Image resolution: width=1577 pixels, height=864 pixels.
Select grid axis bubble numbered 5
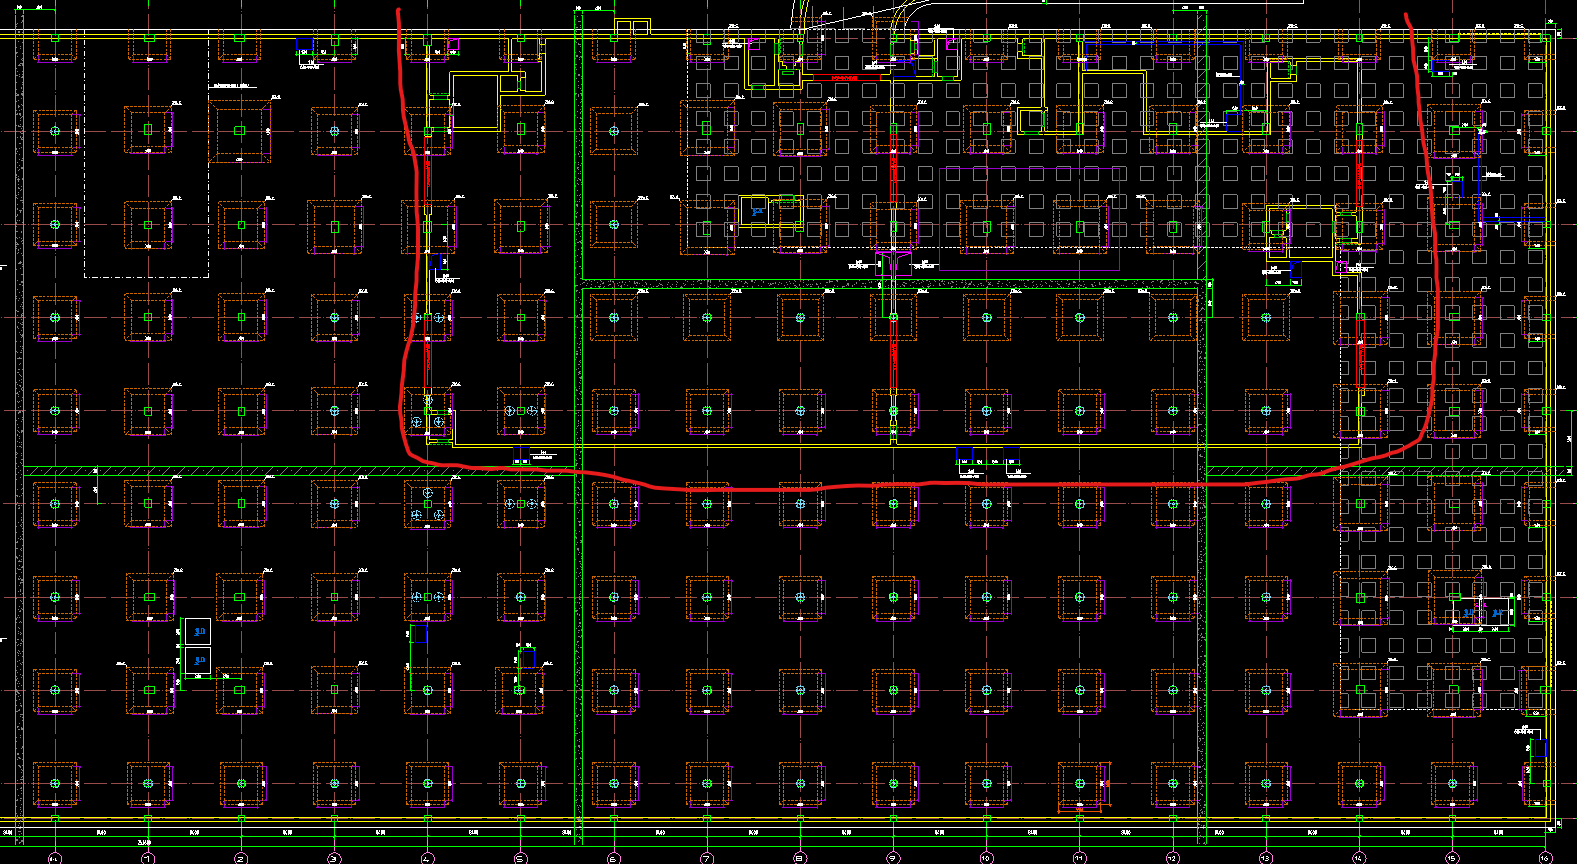[x=520, y=858]
